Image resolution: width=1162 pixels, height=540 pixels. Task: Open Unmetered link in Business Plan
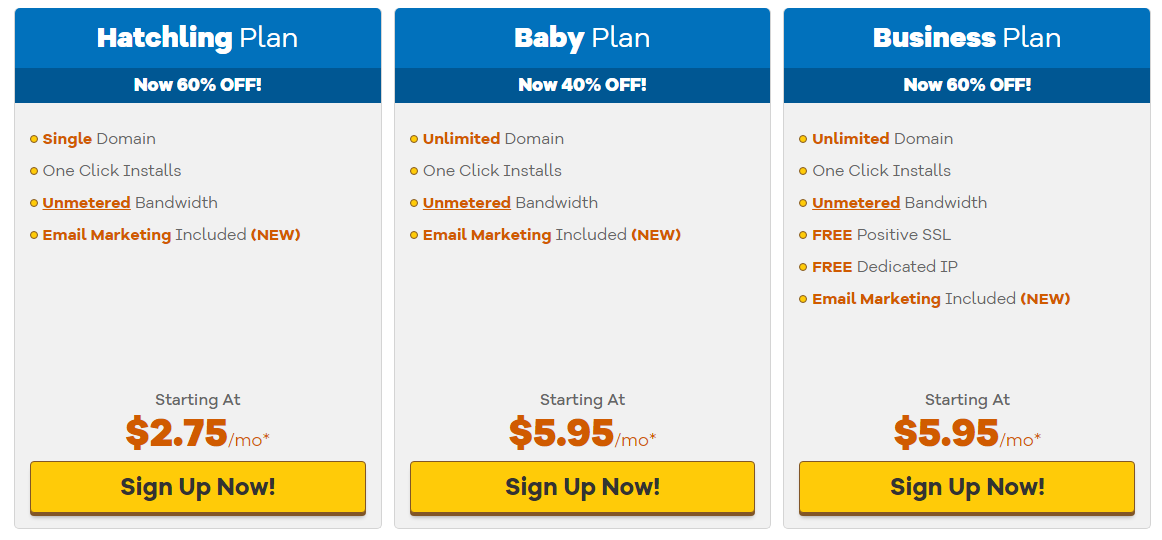(856, 203)
